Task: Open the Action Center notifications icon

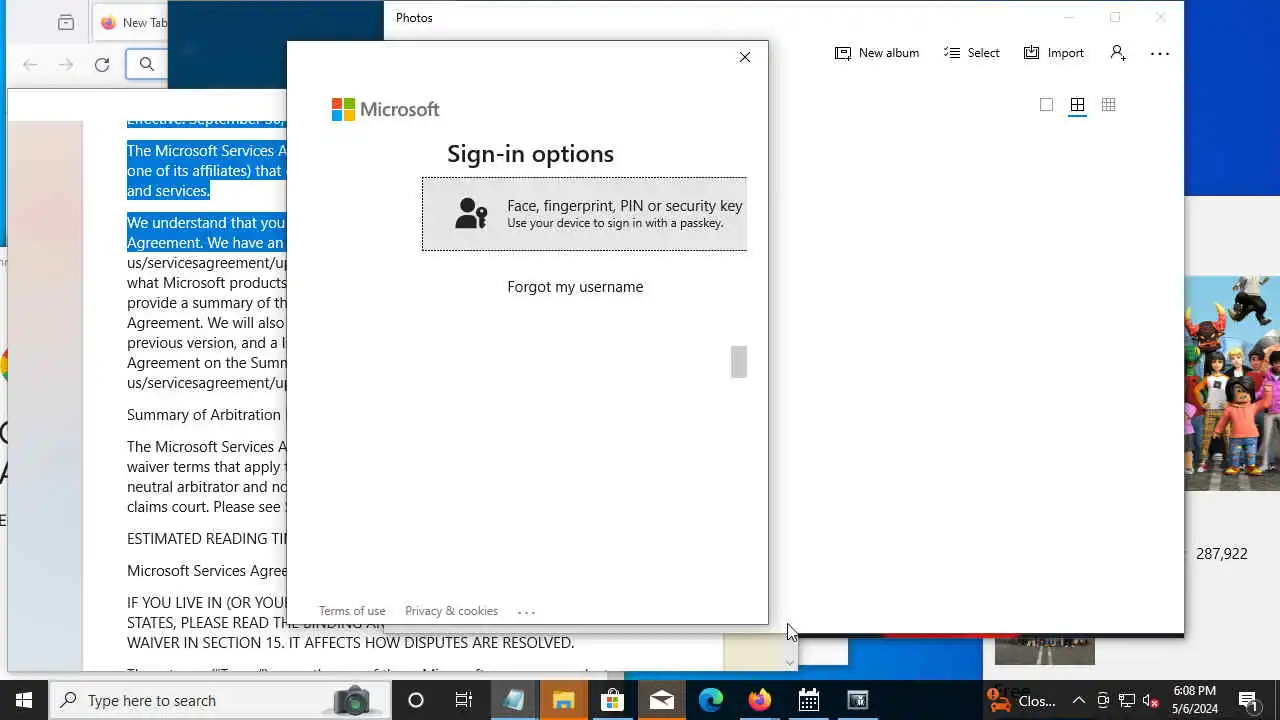Action: point(1248,700)
